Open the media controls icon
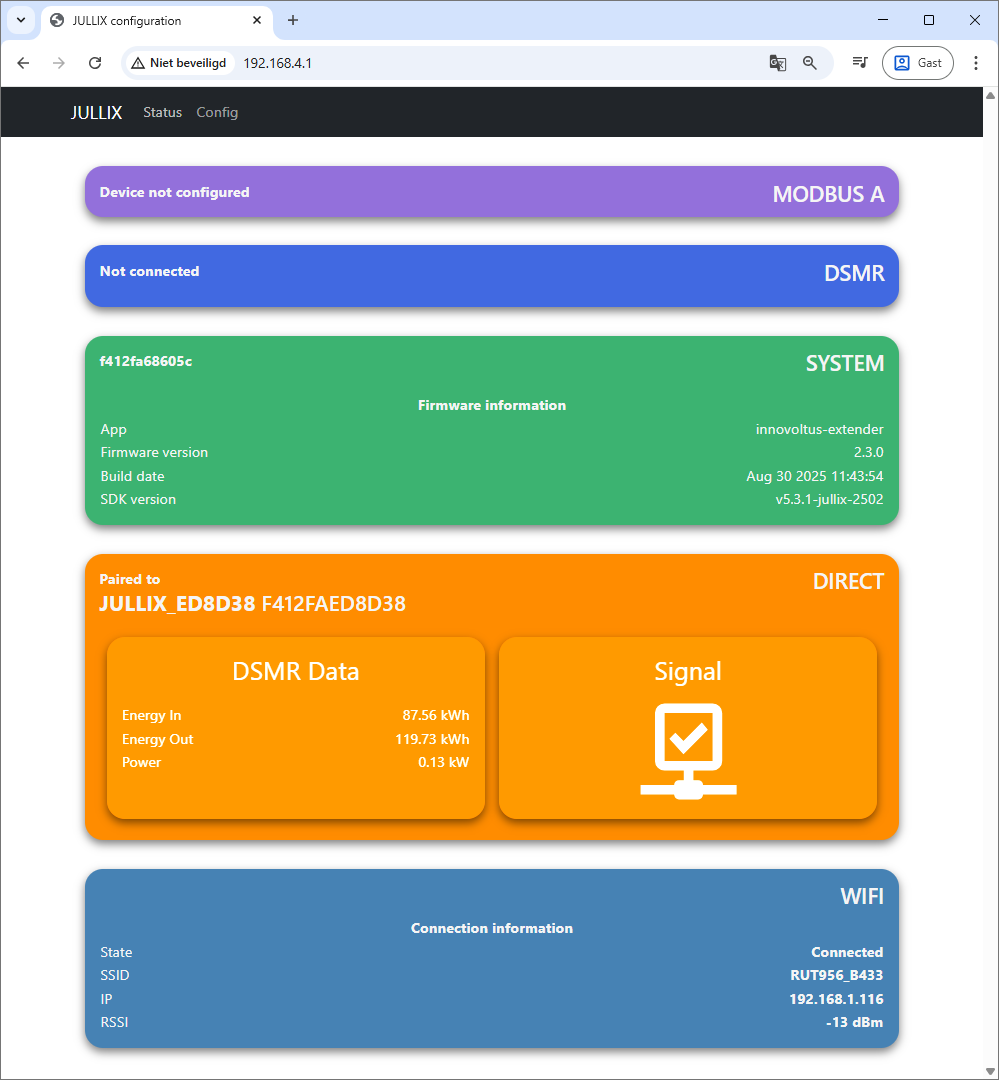This screenshot has width=999, height=1080. [x=859, y=63]
